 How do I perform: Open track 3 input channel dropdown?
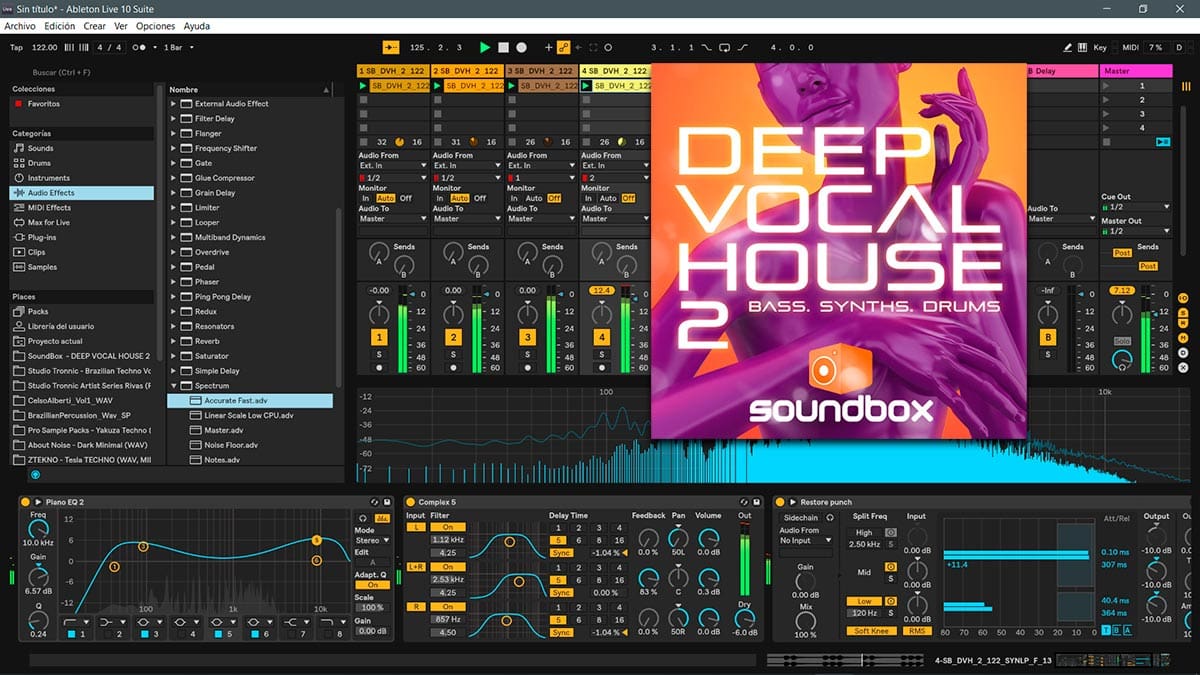tap(541, 177)
